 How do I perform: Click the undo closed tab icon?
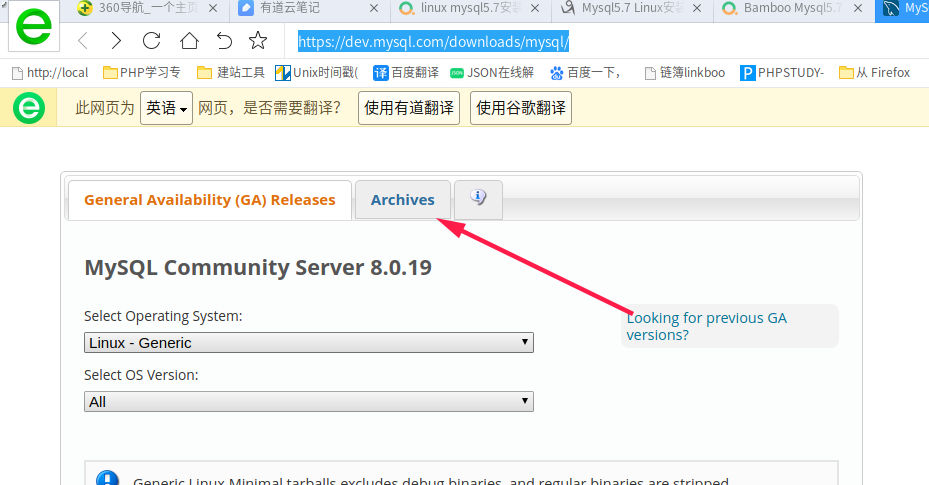coord(224,41)
